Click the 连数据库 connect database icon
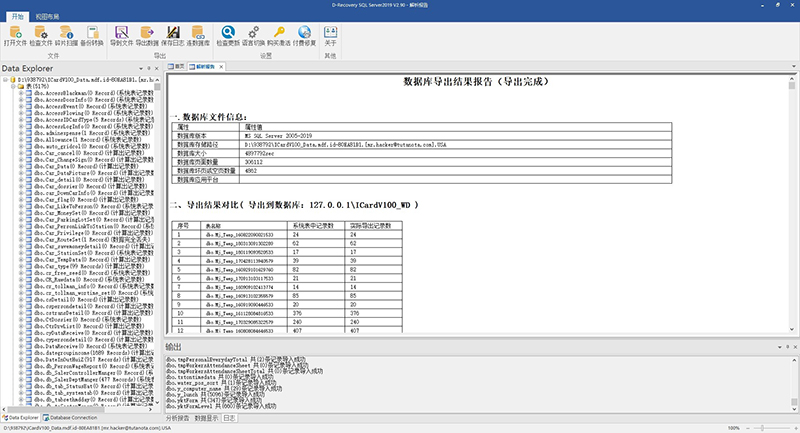The width and height of the screenshot is (800, 433). 198,36
